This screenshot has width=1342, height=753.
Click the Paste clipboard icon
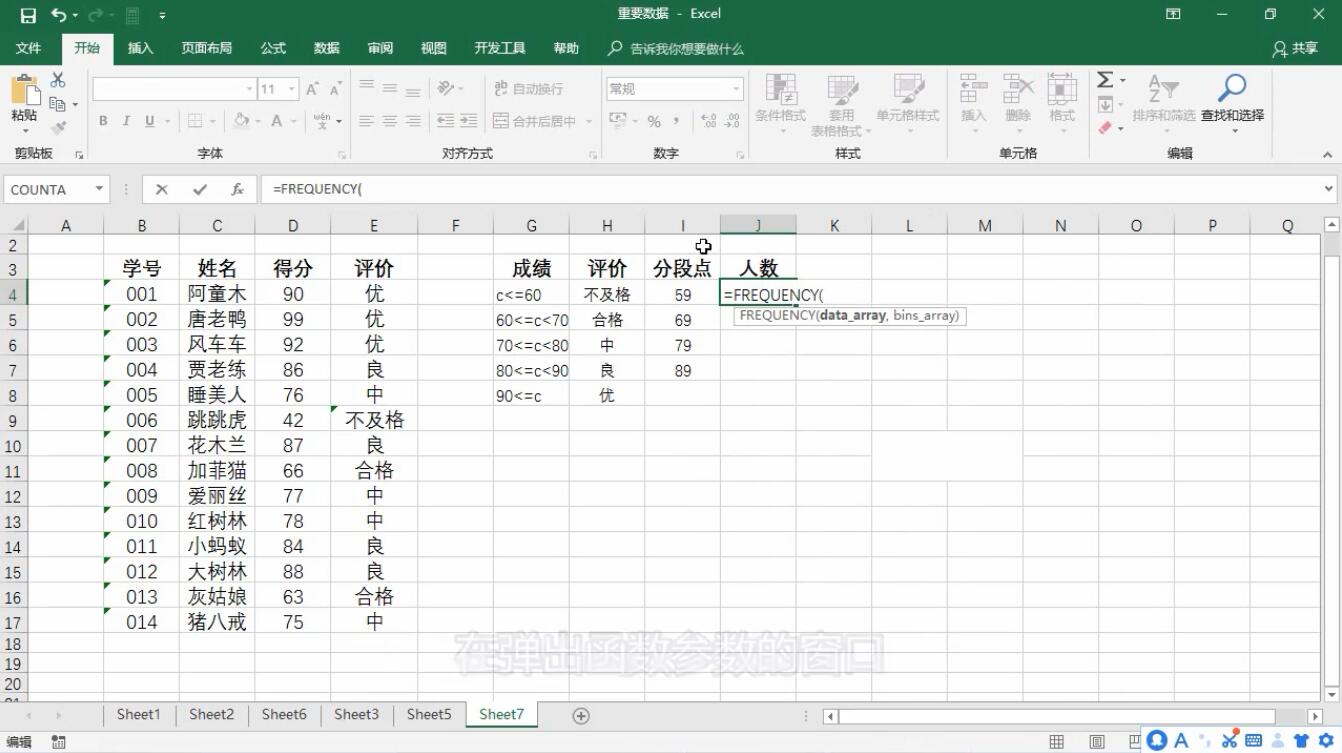(24, 92)
